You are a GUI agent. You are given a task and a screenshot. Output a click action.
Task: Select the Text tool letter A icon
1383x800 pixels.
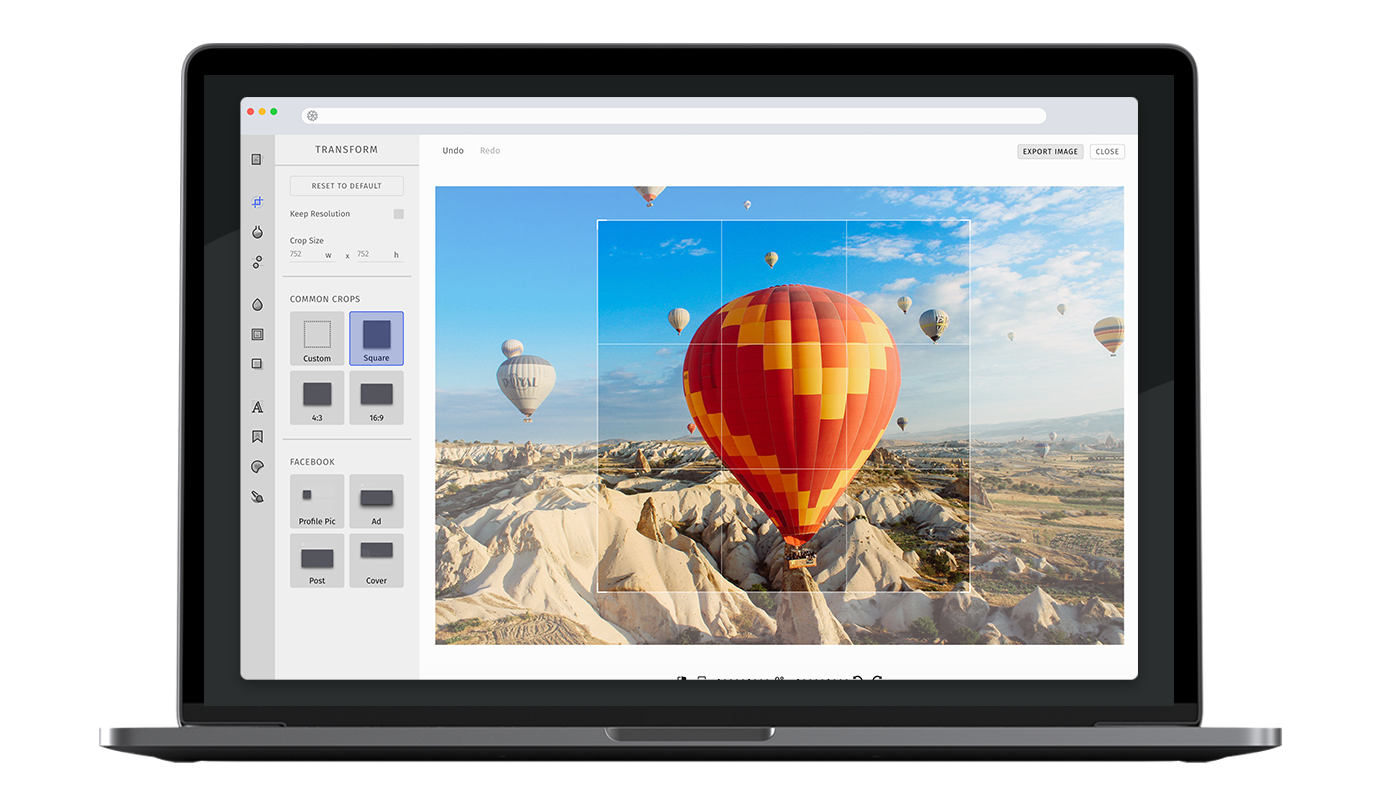click(x=257, y=407)
